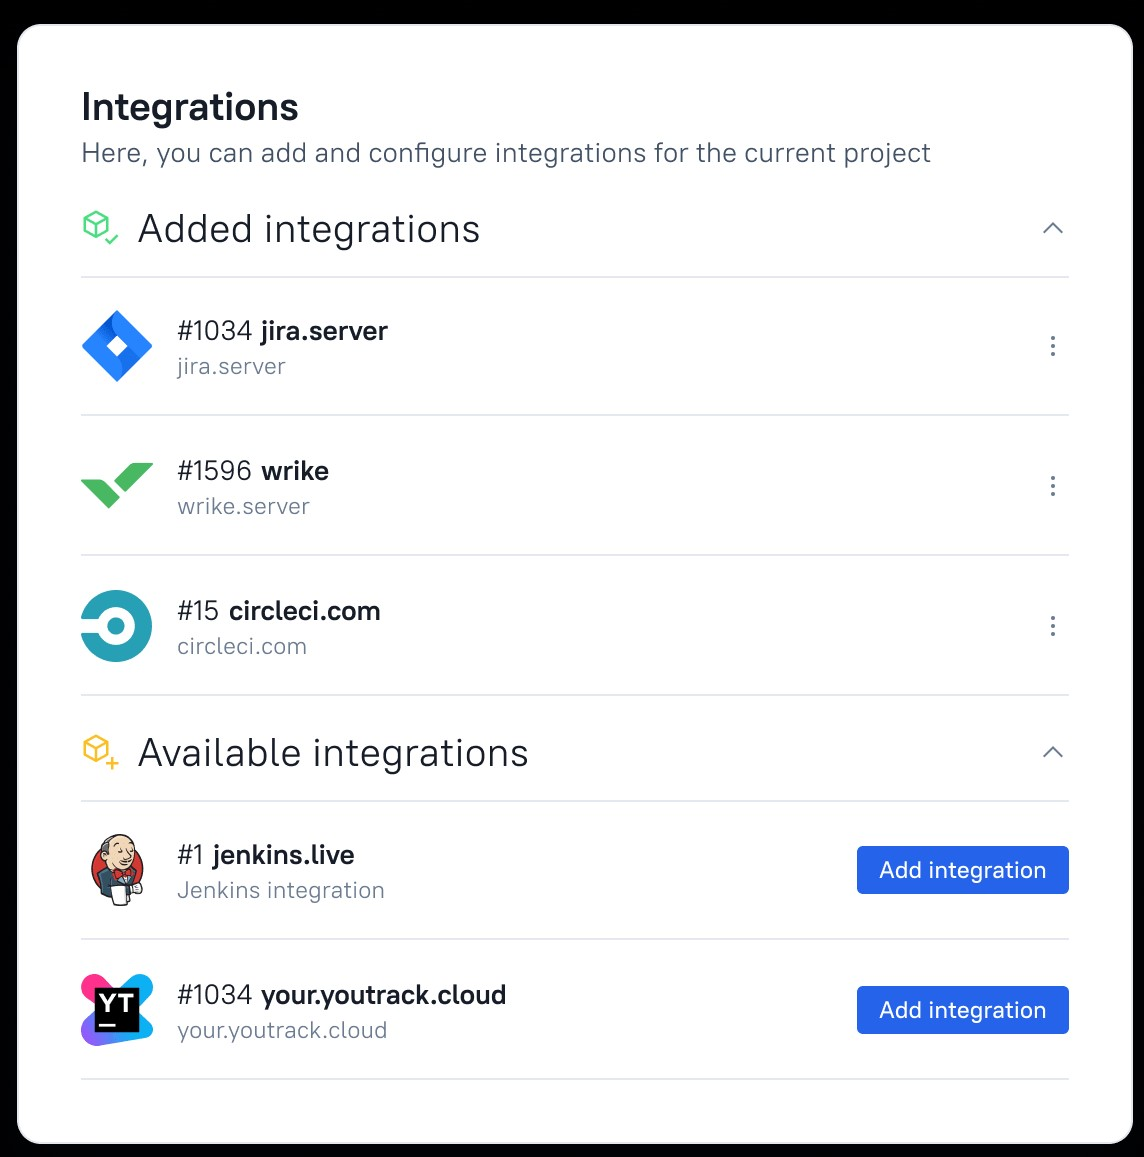Click the Jenkins logo icon
Screen dimensions: 1144x1157
pos(117,870)
